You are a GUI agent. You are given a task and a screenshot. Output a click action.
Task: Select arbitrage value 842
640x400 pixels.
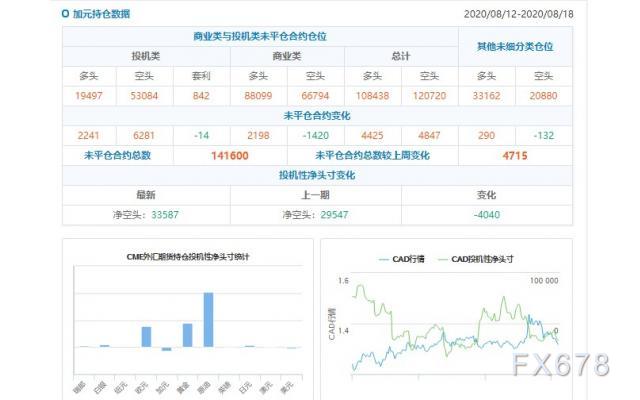coord(201,96)
